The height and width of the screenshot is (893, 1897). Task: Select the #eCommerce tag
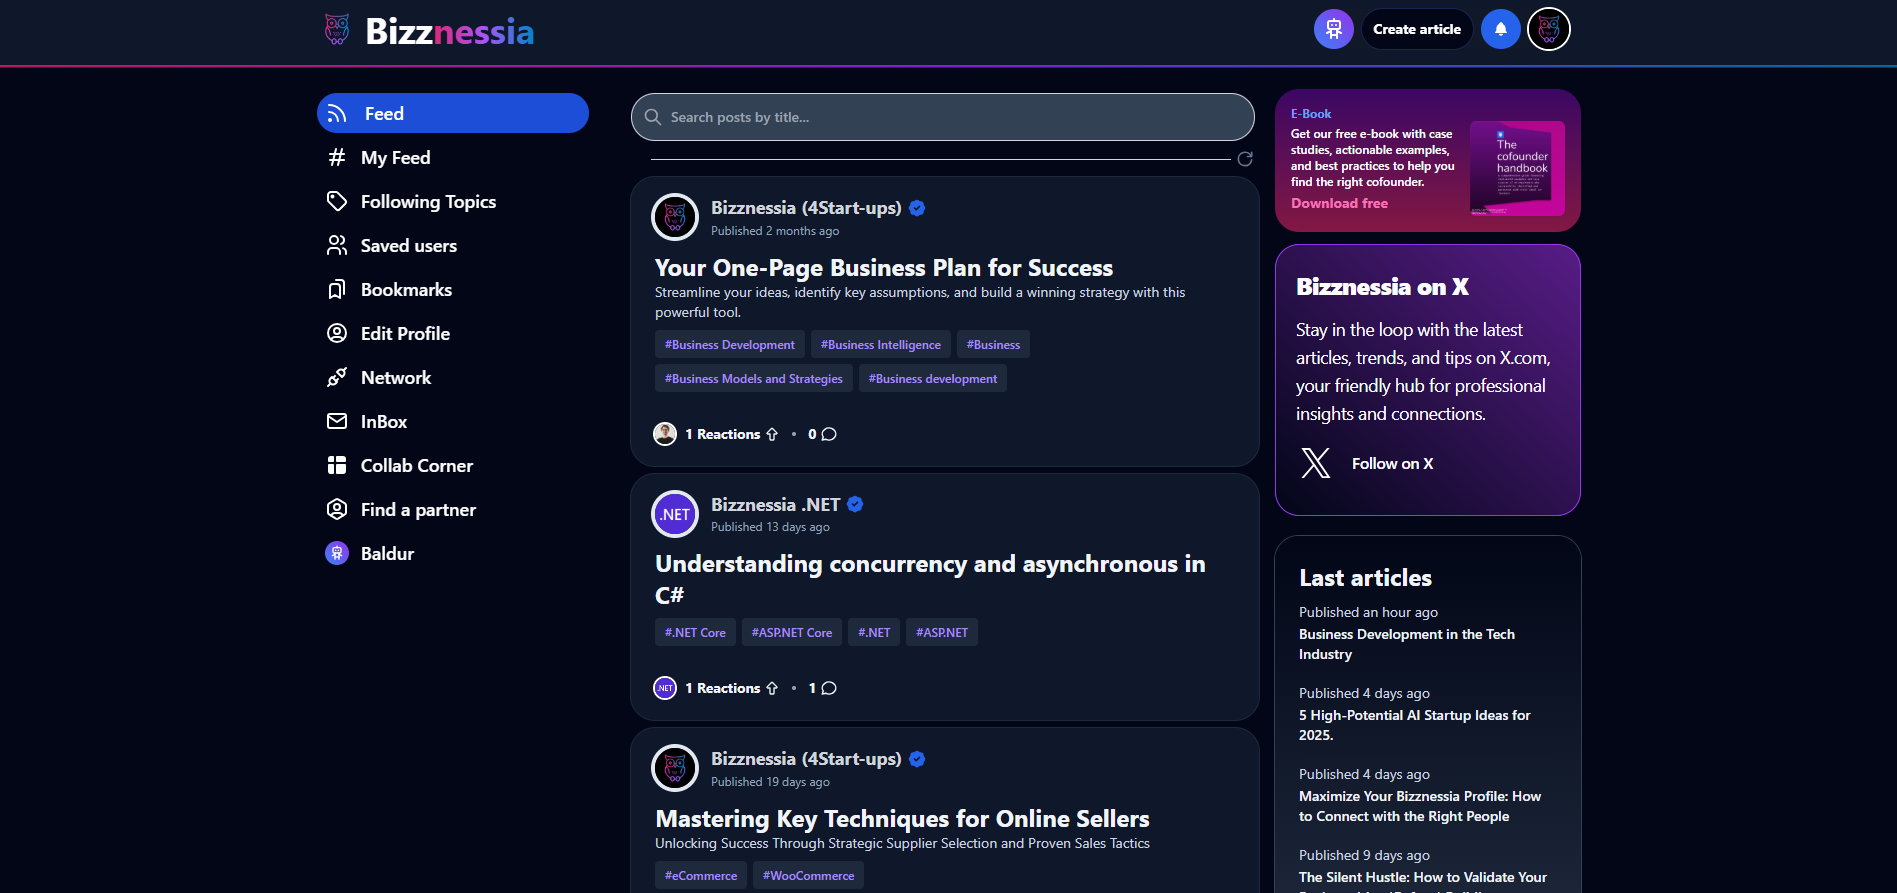point(701,875)
